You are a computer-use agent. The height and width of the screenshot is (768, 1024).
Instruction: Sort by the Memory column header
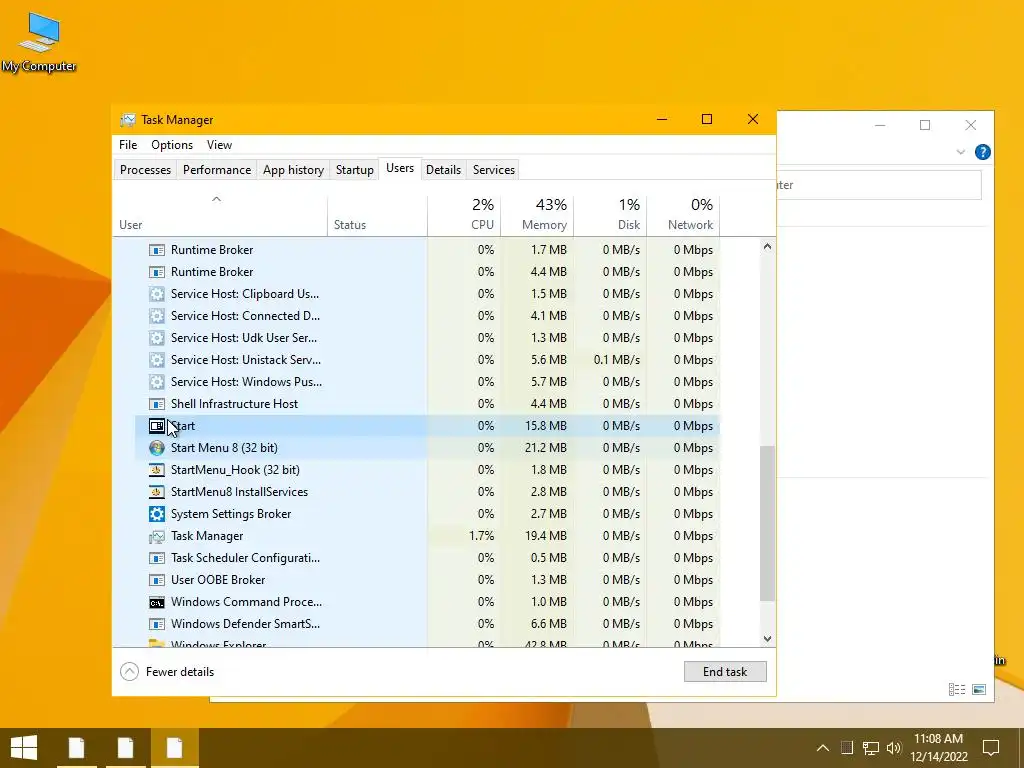[x=537, y=216]
